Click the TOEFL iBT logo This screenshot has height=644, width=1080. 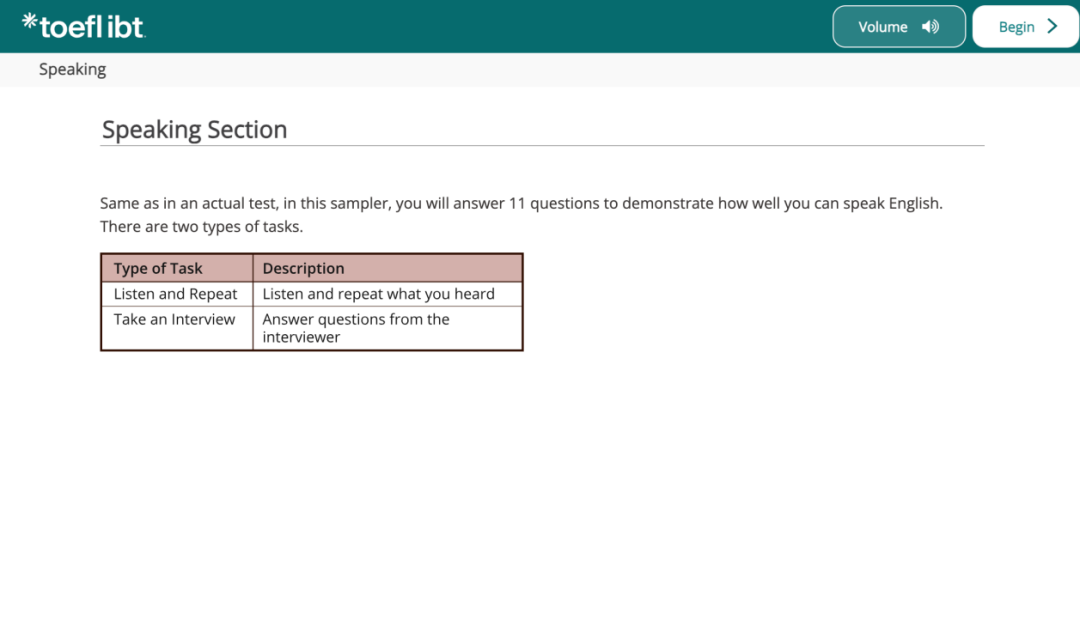pos(84,26)
